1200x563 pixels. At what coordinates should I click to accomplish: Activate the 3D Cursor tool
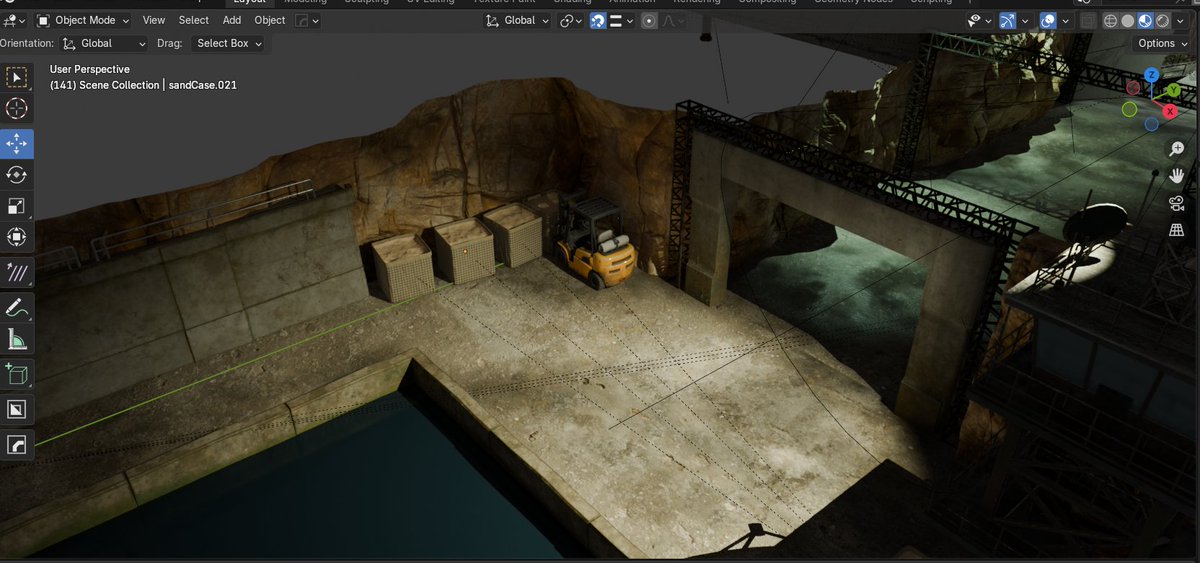click(17, 108)
